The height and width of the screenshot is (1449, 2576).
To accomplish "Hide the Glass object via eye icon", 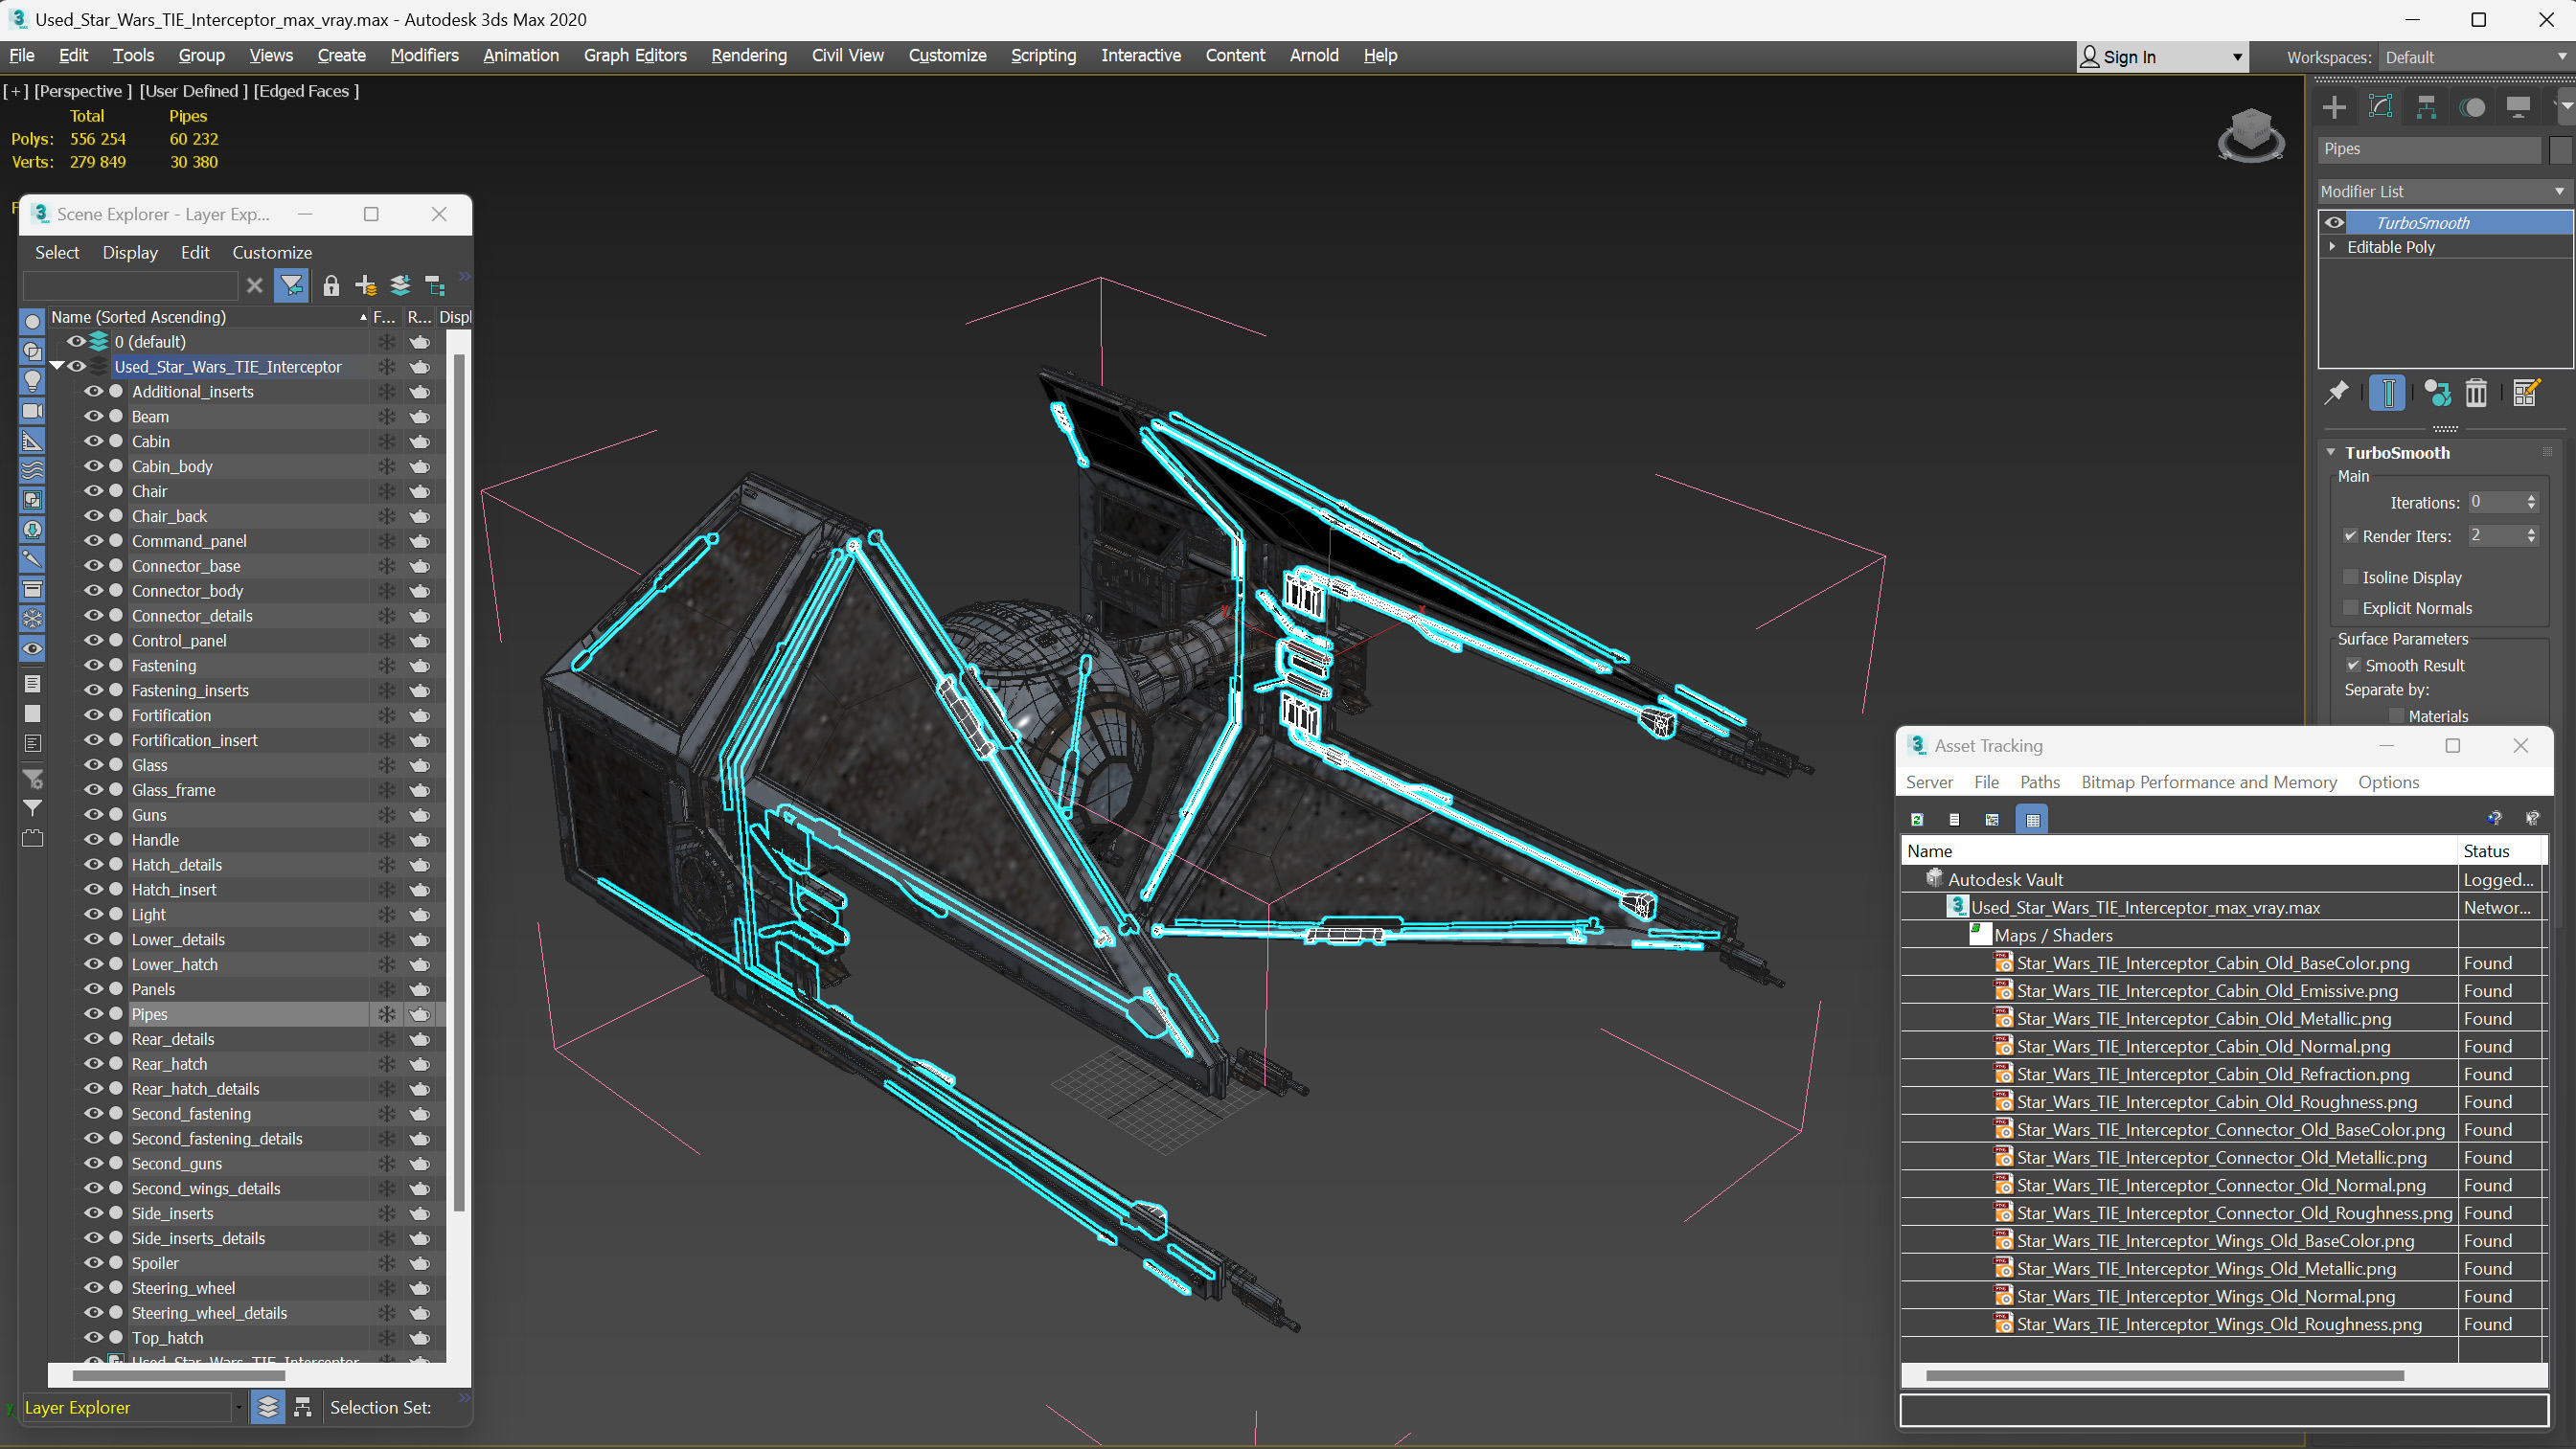I will coord(93,765).
